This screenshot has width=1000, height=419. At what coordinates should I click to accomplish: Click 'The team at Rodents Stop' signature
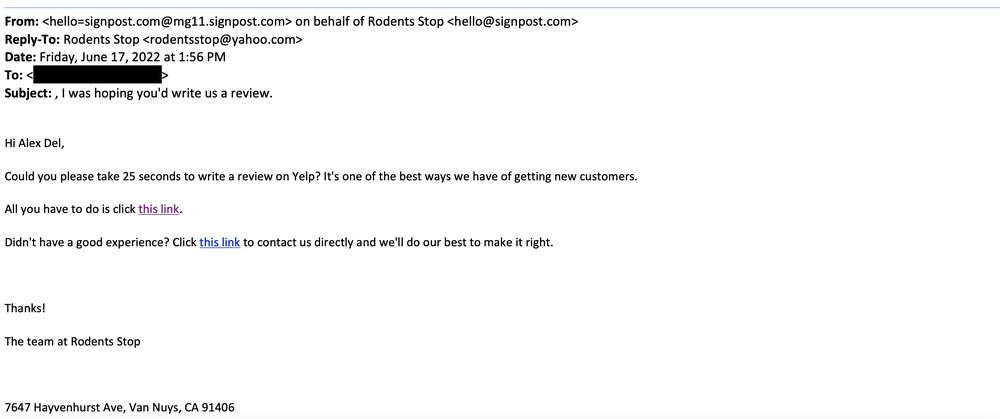tap(72, 341)
